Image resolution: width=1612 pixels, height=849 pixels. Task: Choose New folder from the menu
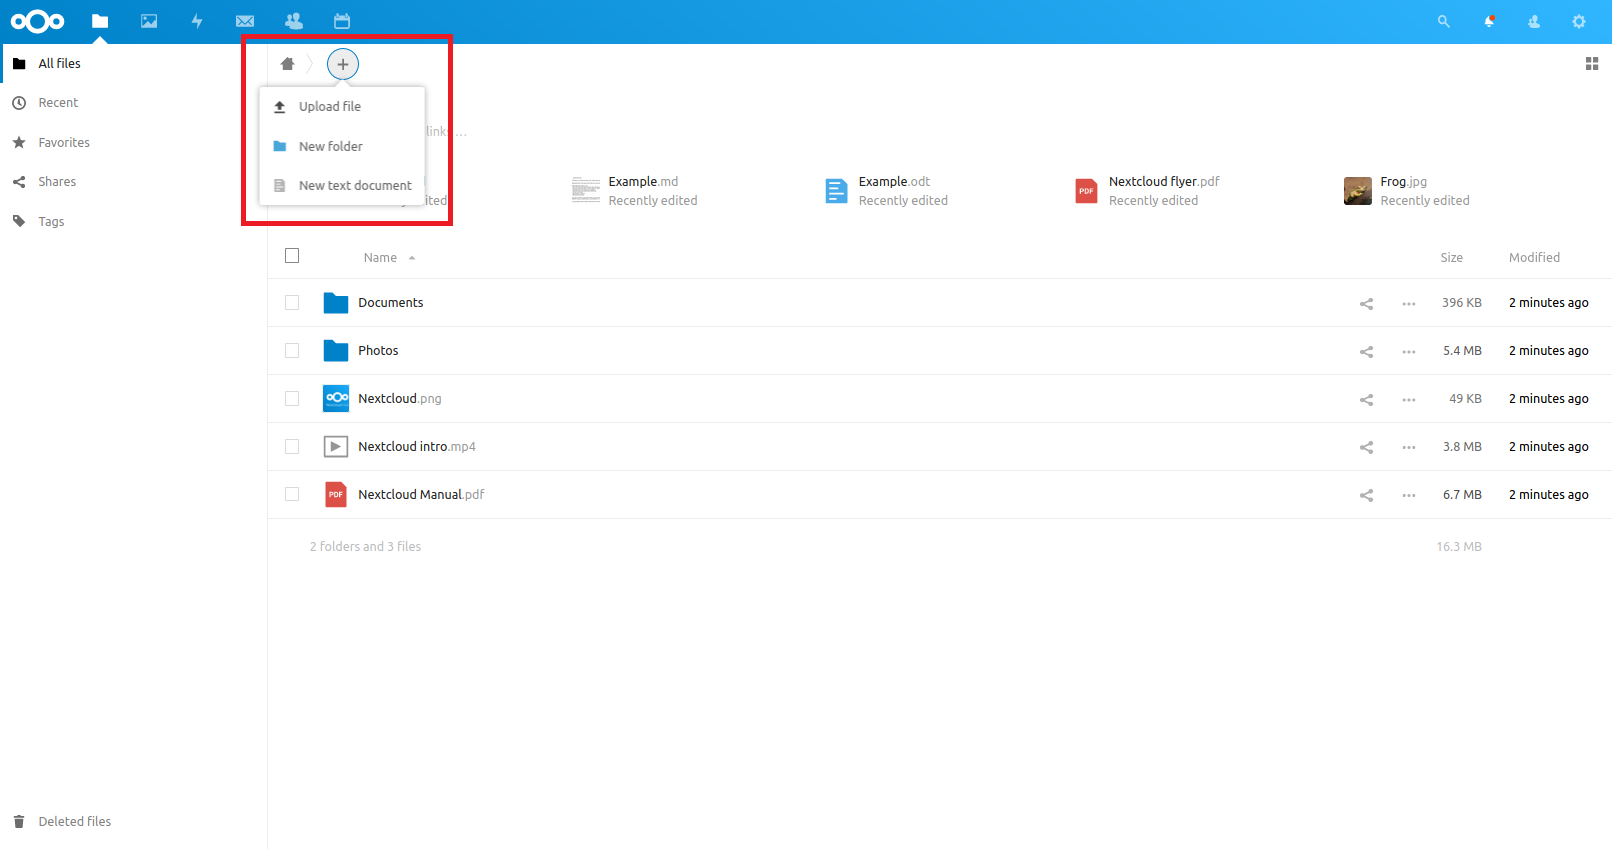click(342, 146)
